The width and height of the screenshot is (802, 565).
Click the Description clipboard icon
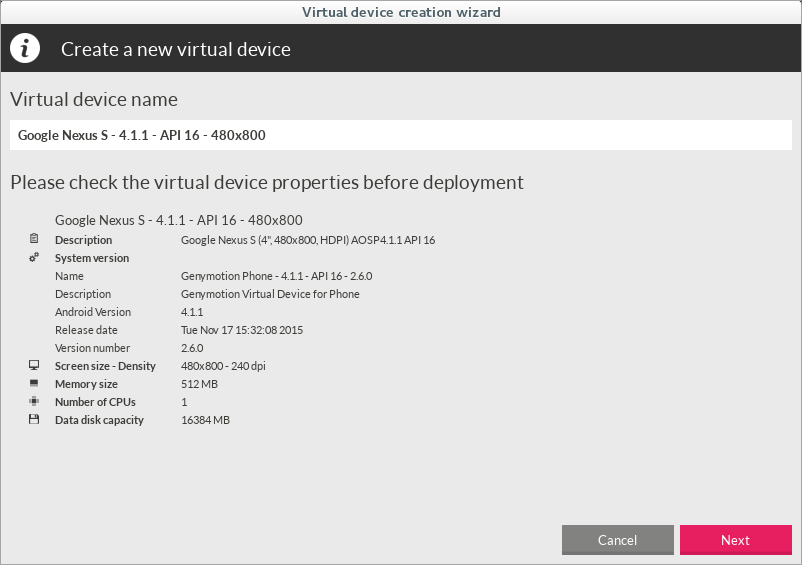click(34, 238)
